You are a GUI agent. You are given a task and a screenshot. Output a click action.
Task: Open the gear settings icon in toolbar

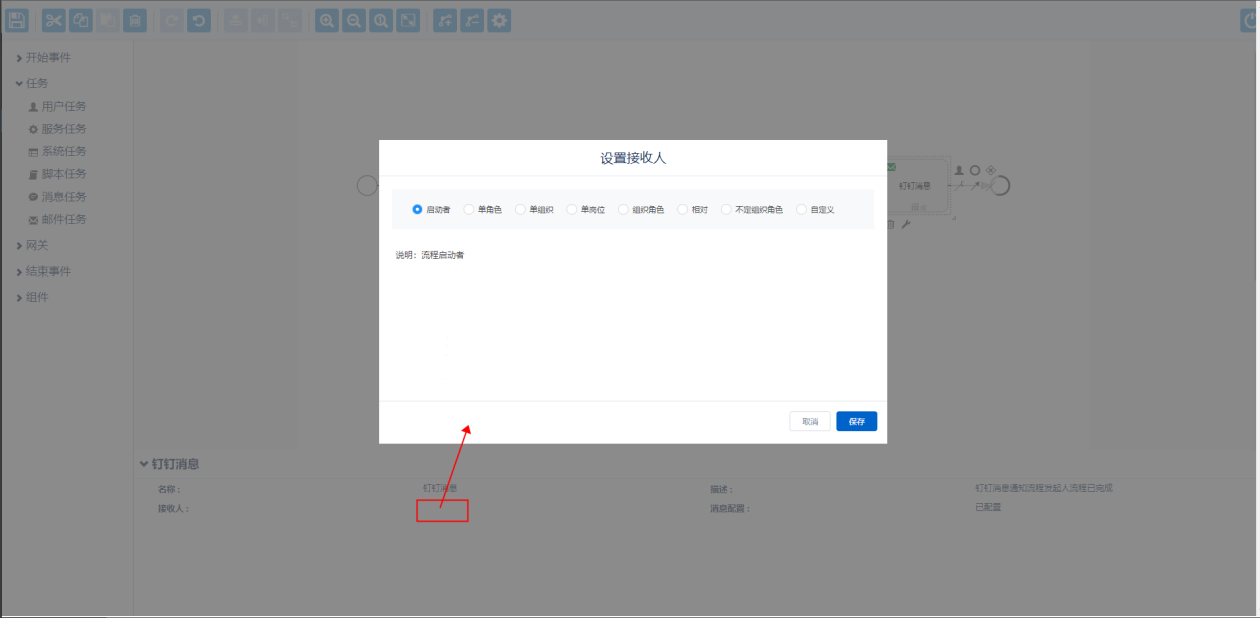pyautogui.click(x=499, y=20)
